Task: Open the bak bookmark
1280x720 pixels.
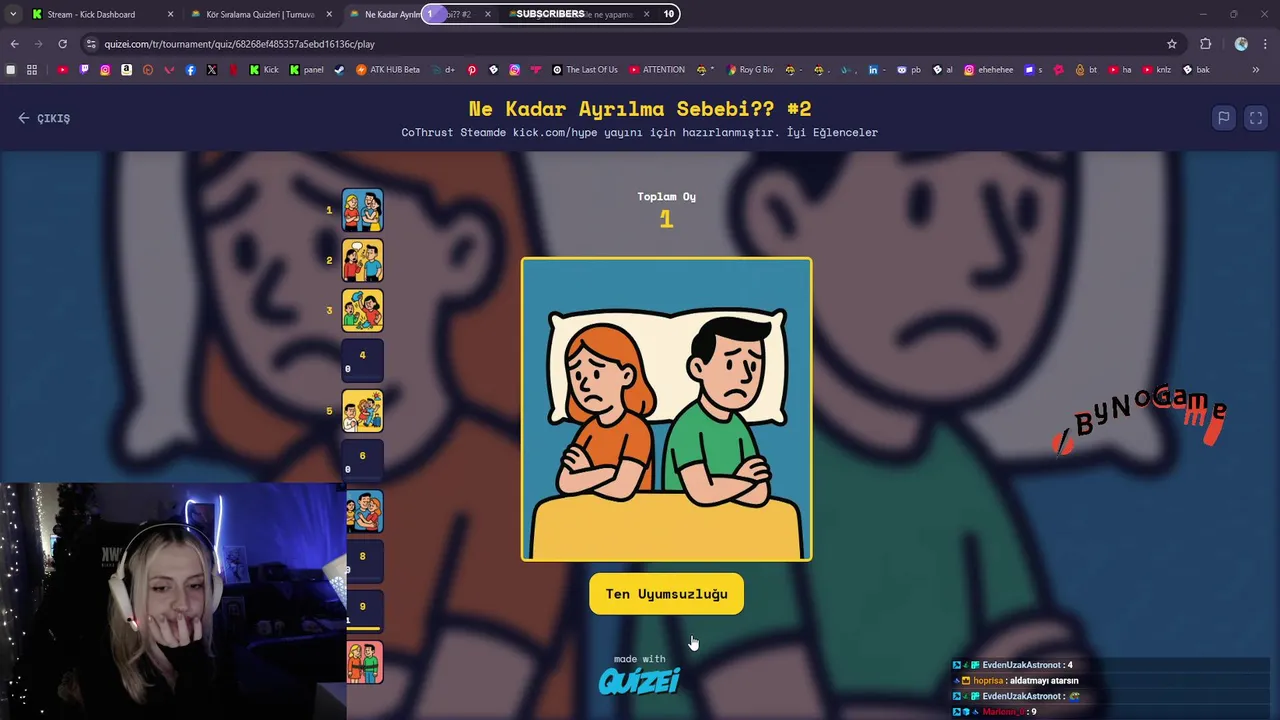Action: click(1196, 70)
